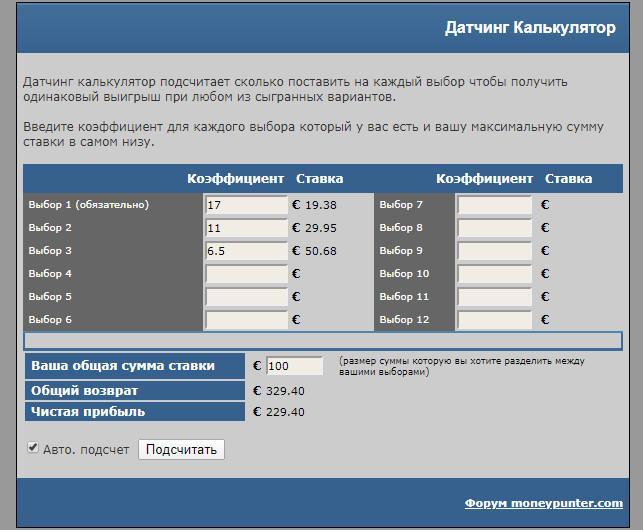Toggle the Авто. подсчет checkbox

coord(33,448)
